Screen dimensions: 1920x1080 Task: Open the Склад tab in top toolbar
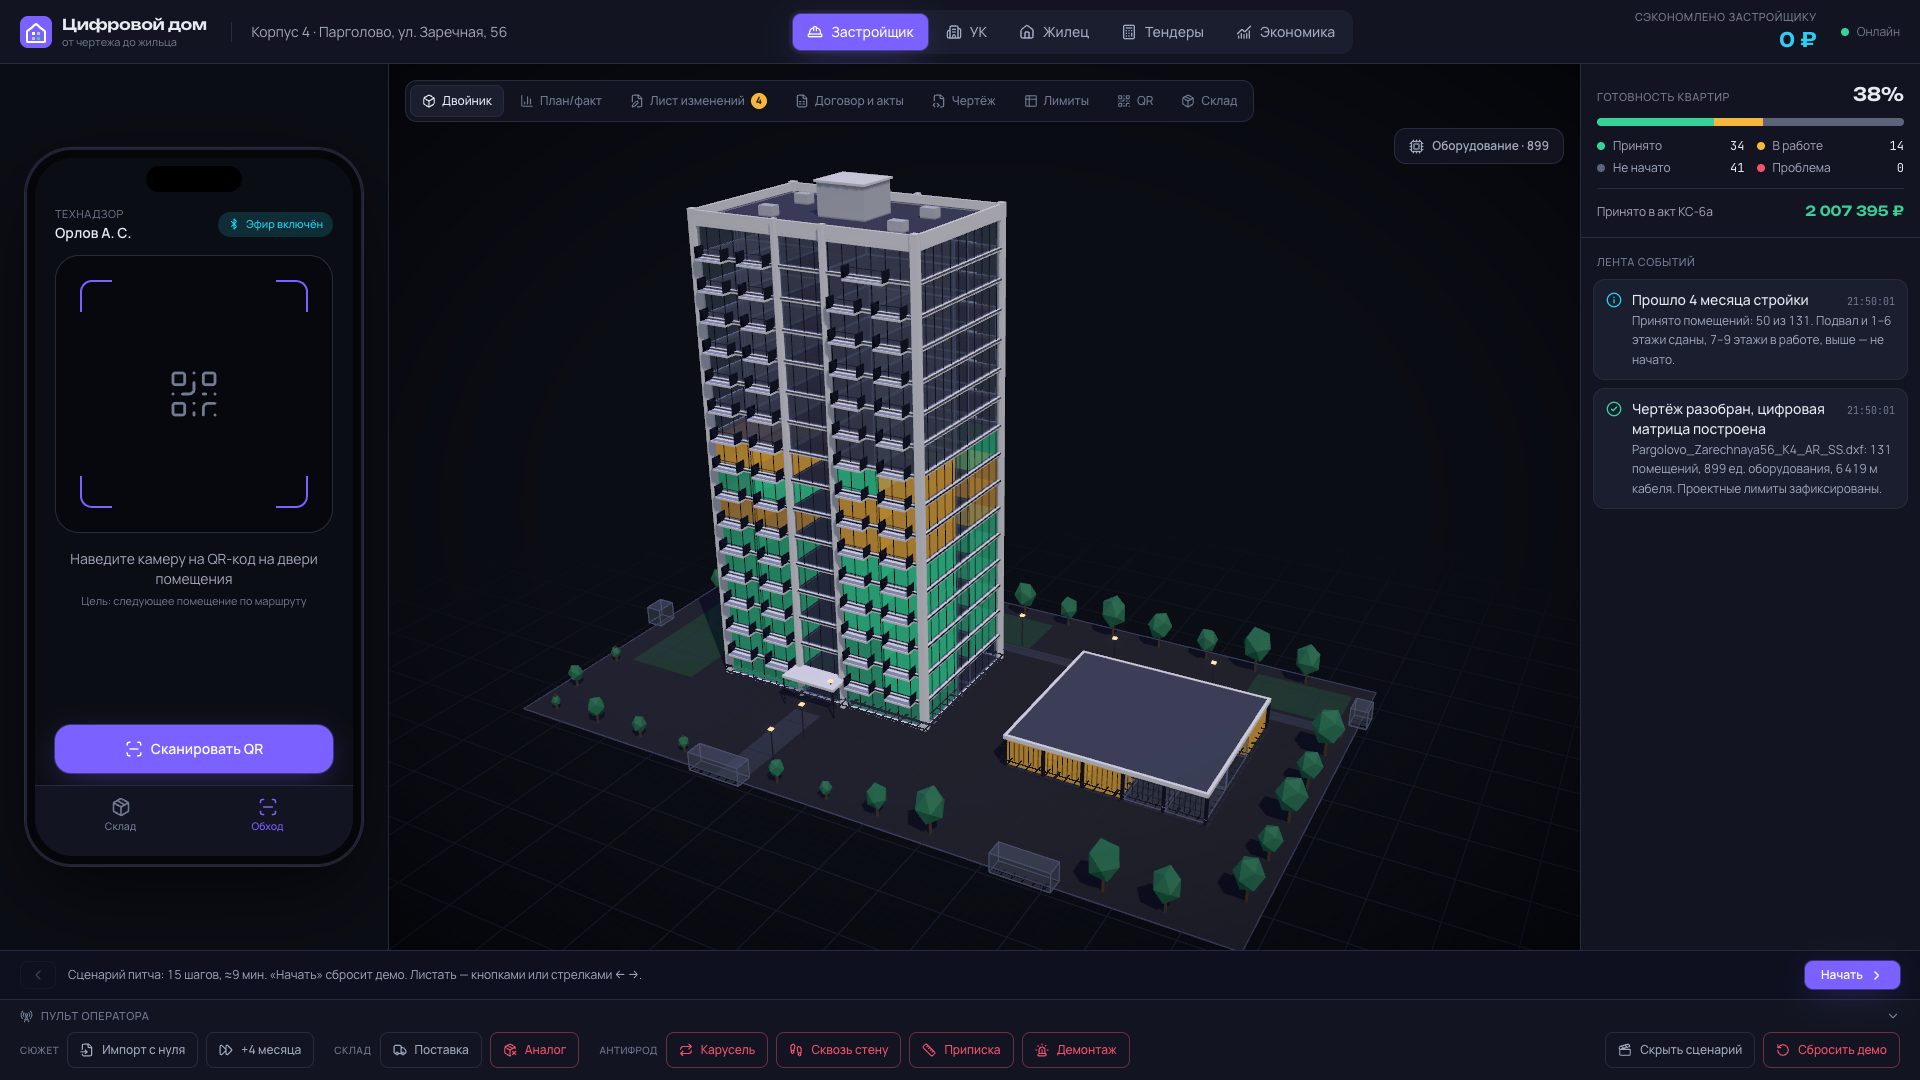[1209, 101]
